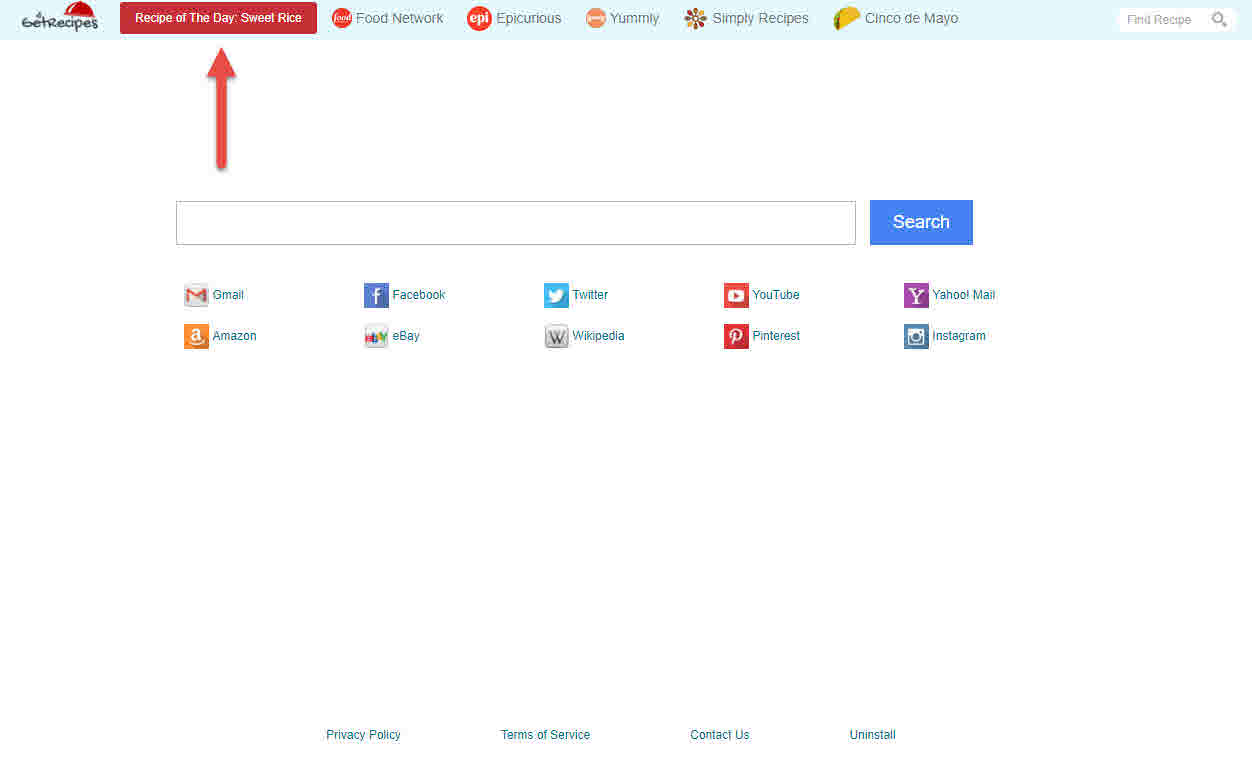Viewport: 1252px width, 763px height.
Task: Click the Facebook icon
Action: [x=376, y=295]
